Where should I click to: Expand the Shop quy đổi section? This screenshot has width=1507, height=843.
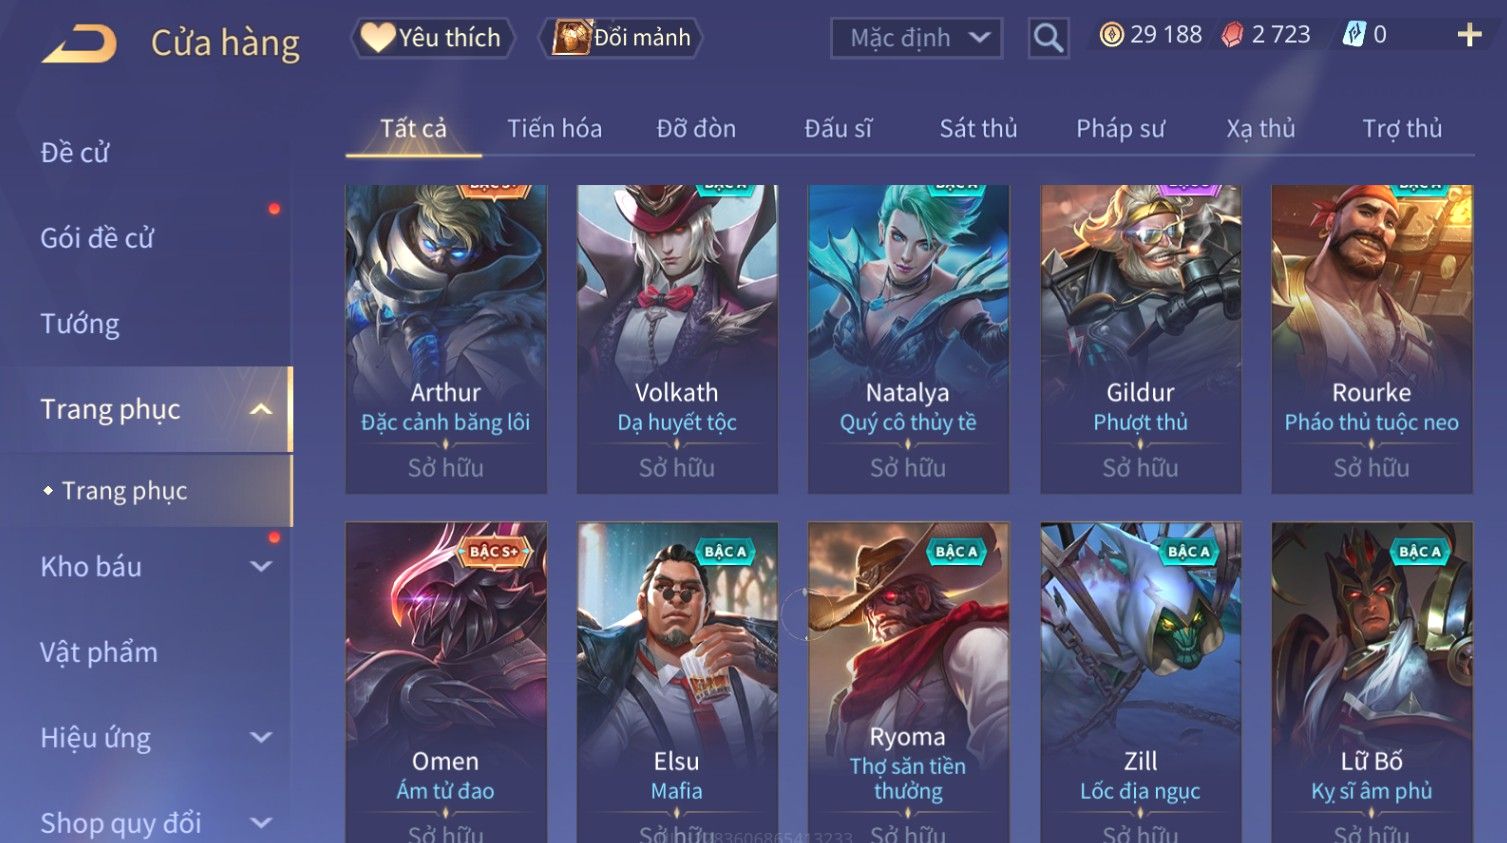coord(261,823)
